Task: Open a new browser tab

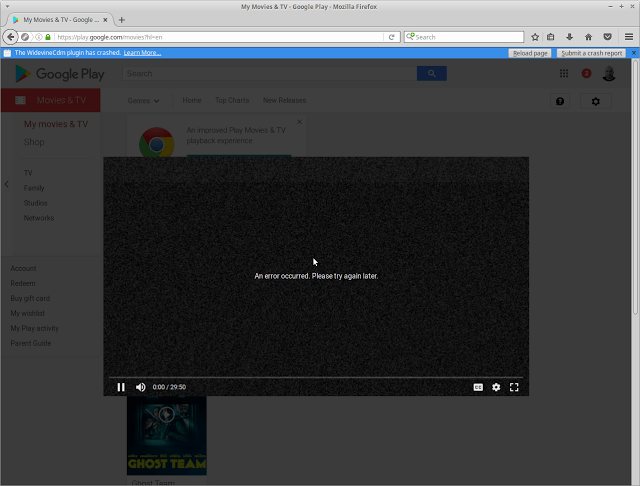Action: [x=122, y=20]
